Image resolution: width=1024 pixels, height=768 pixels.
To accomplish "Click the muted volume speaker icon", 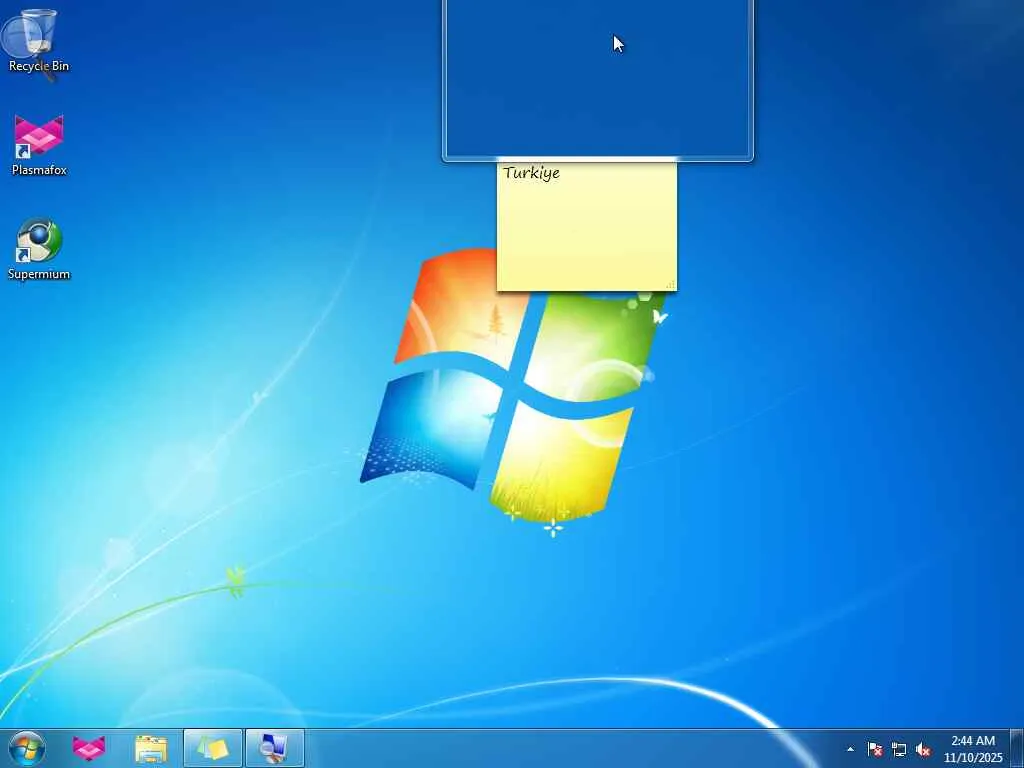I will (x=923, y=749).
